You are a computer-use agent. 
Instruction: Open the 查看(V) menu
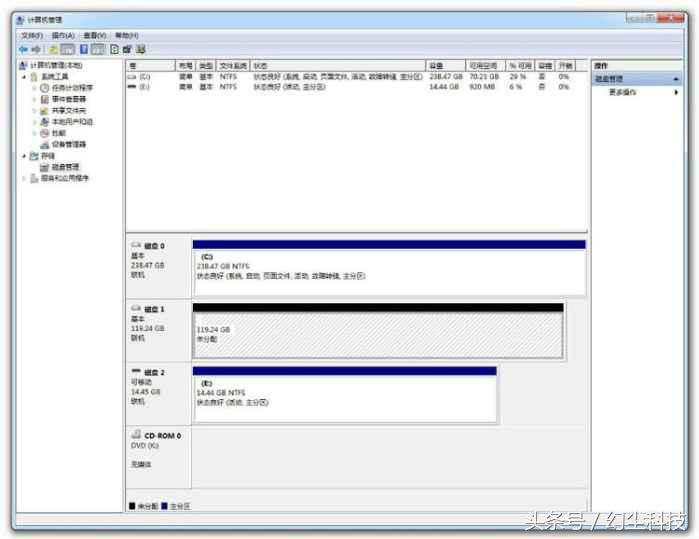[95, 35]
